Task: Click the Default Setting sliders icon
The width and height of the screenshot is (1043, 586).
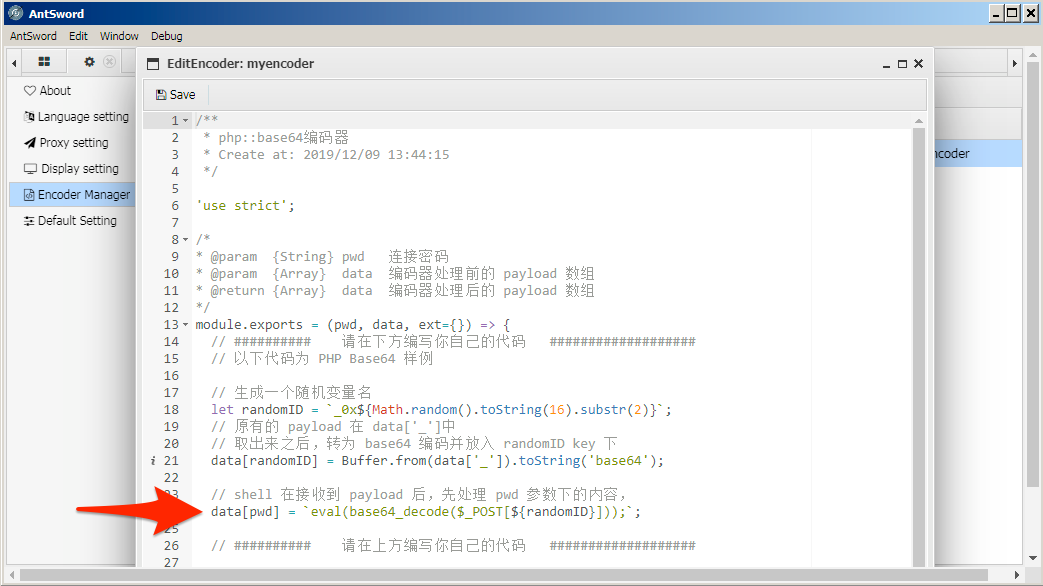Action: [x=29, y=221]
